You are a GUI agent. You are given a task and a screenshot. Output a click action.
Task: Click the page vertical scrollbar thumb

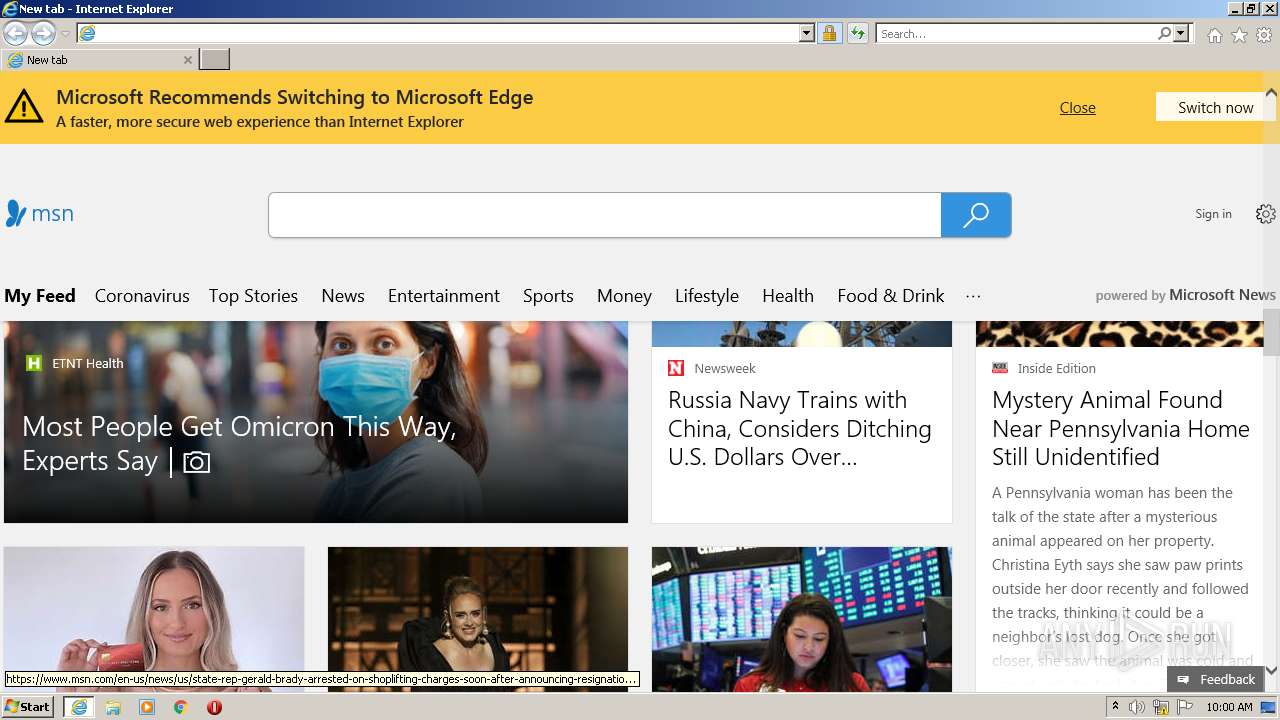(x=1271, y=333)
